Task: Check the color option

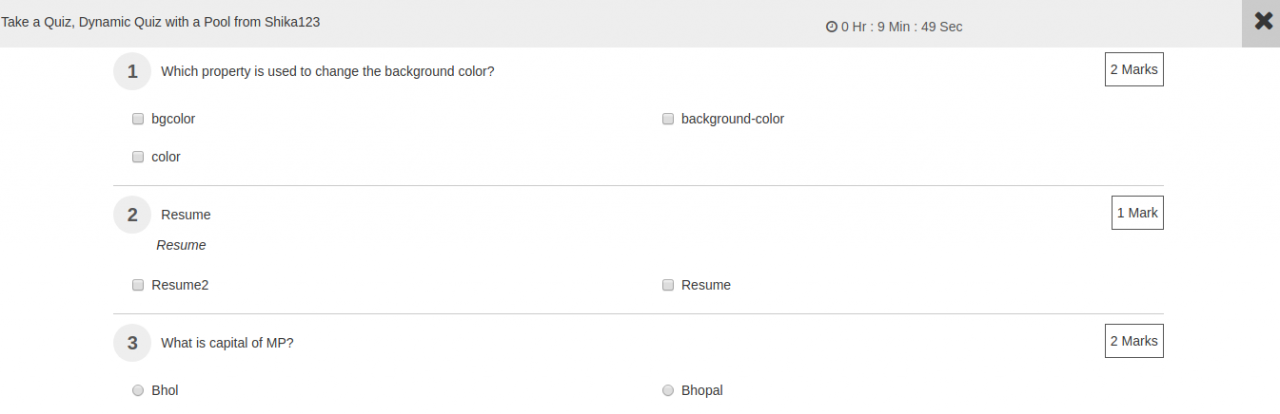Action: [x=138, y=157]
